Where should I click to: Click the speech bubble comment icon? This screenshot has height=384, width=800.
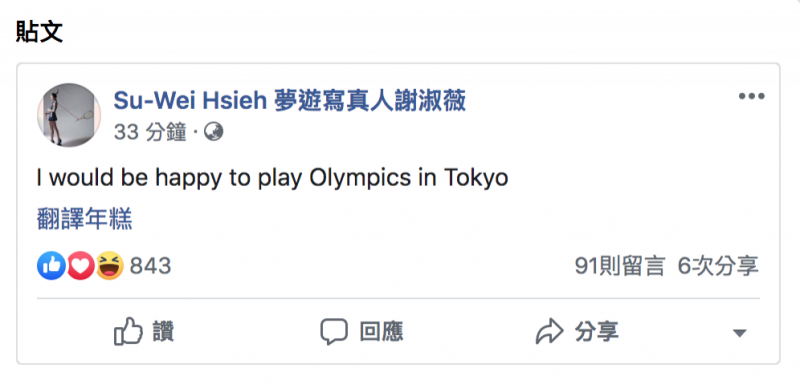pyautogui.click(x=334, y=331)
